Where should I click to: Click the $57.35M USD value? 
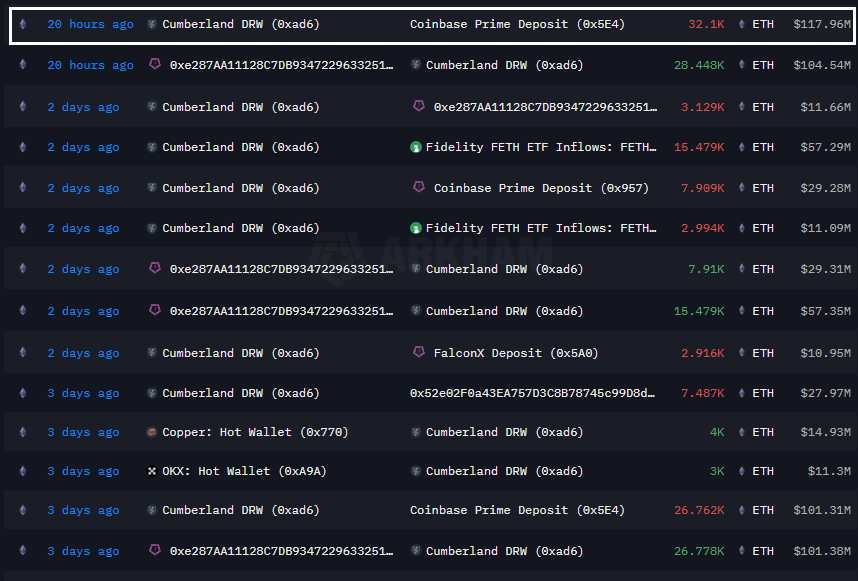click(x=826, y=311)
